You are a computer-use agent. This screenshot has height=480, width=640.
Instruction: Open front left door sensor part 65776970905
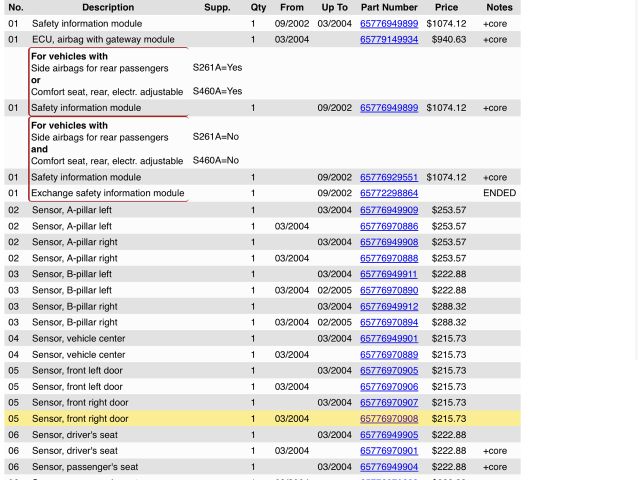click(389, 371)
